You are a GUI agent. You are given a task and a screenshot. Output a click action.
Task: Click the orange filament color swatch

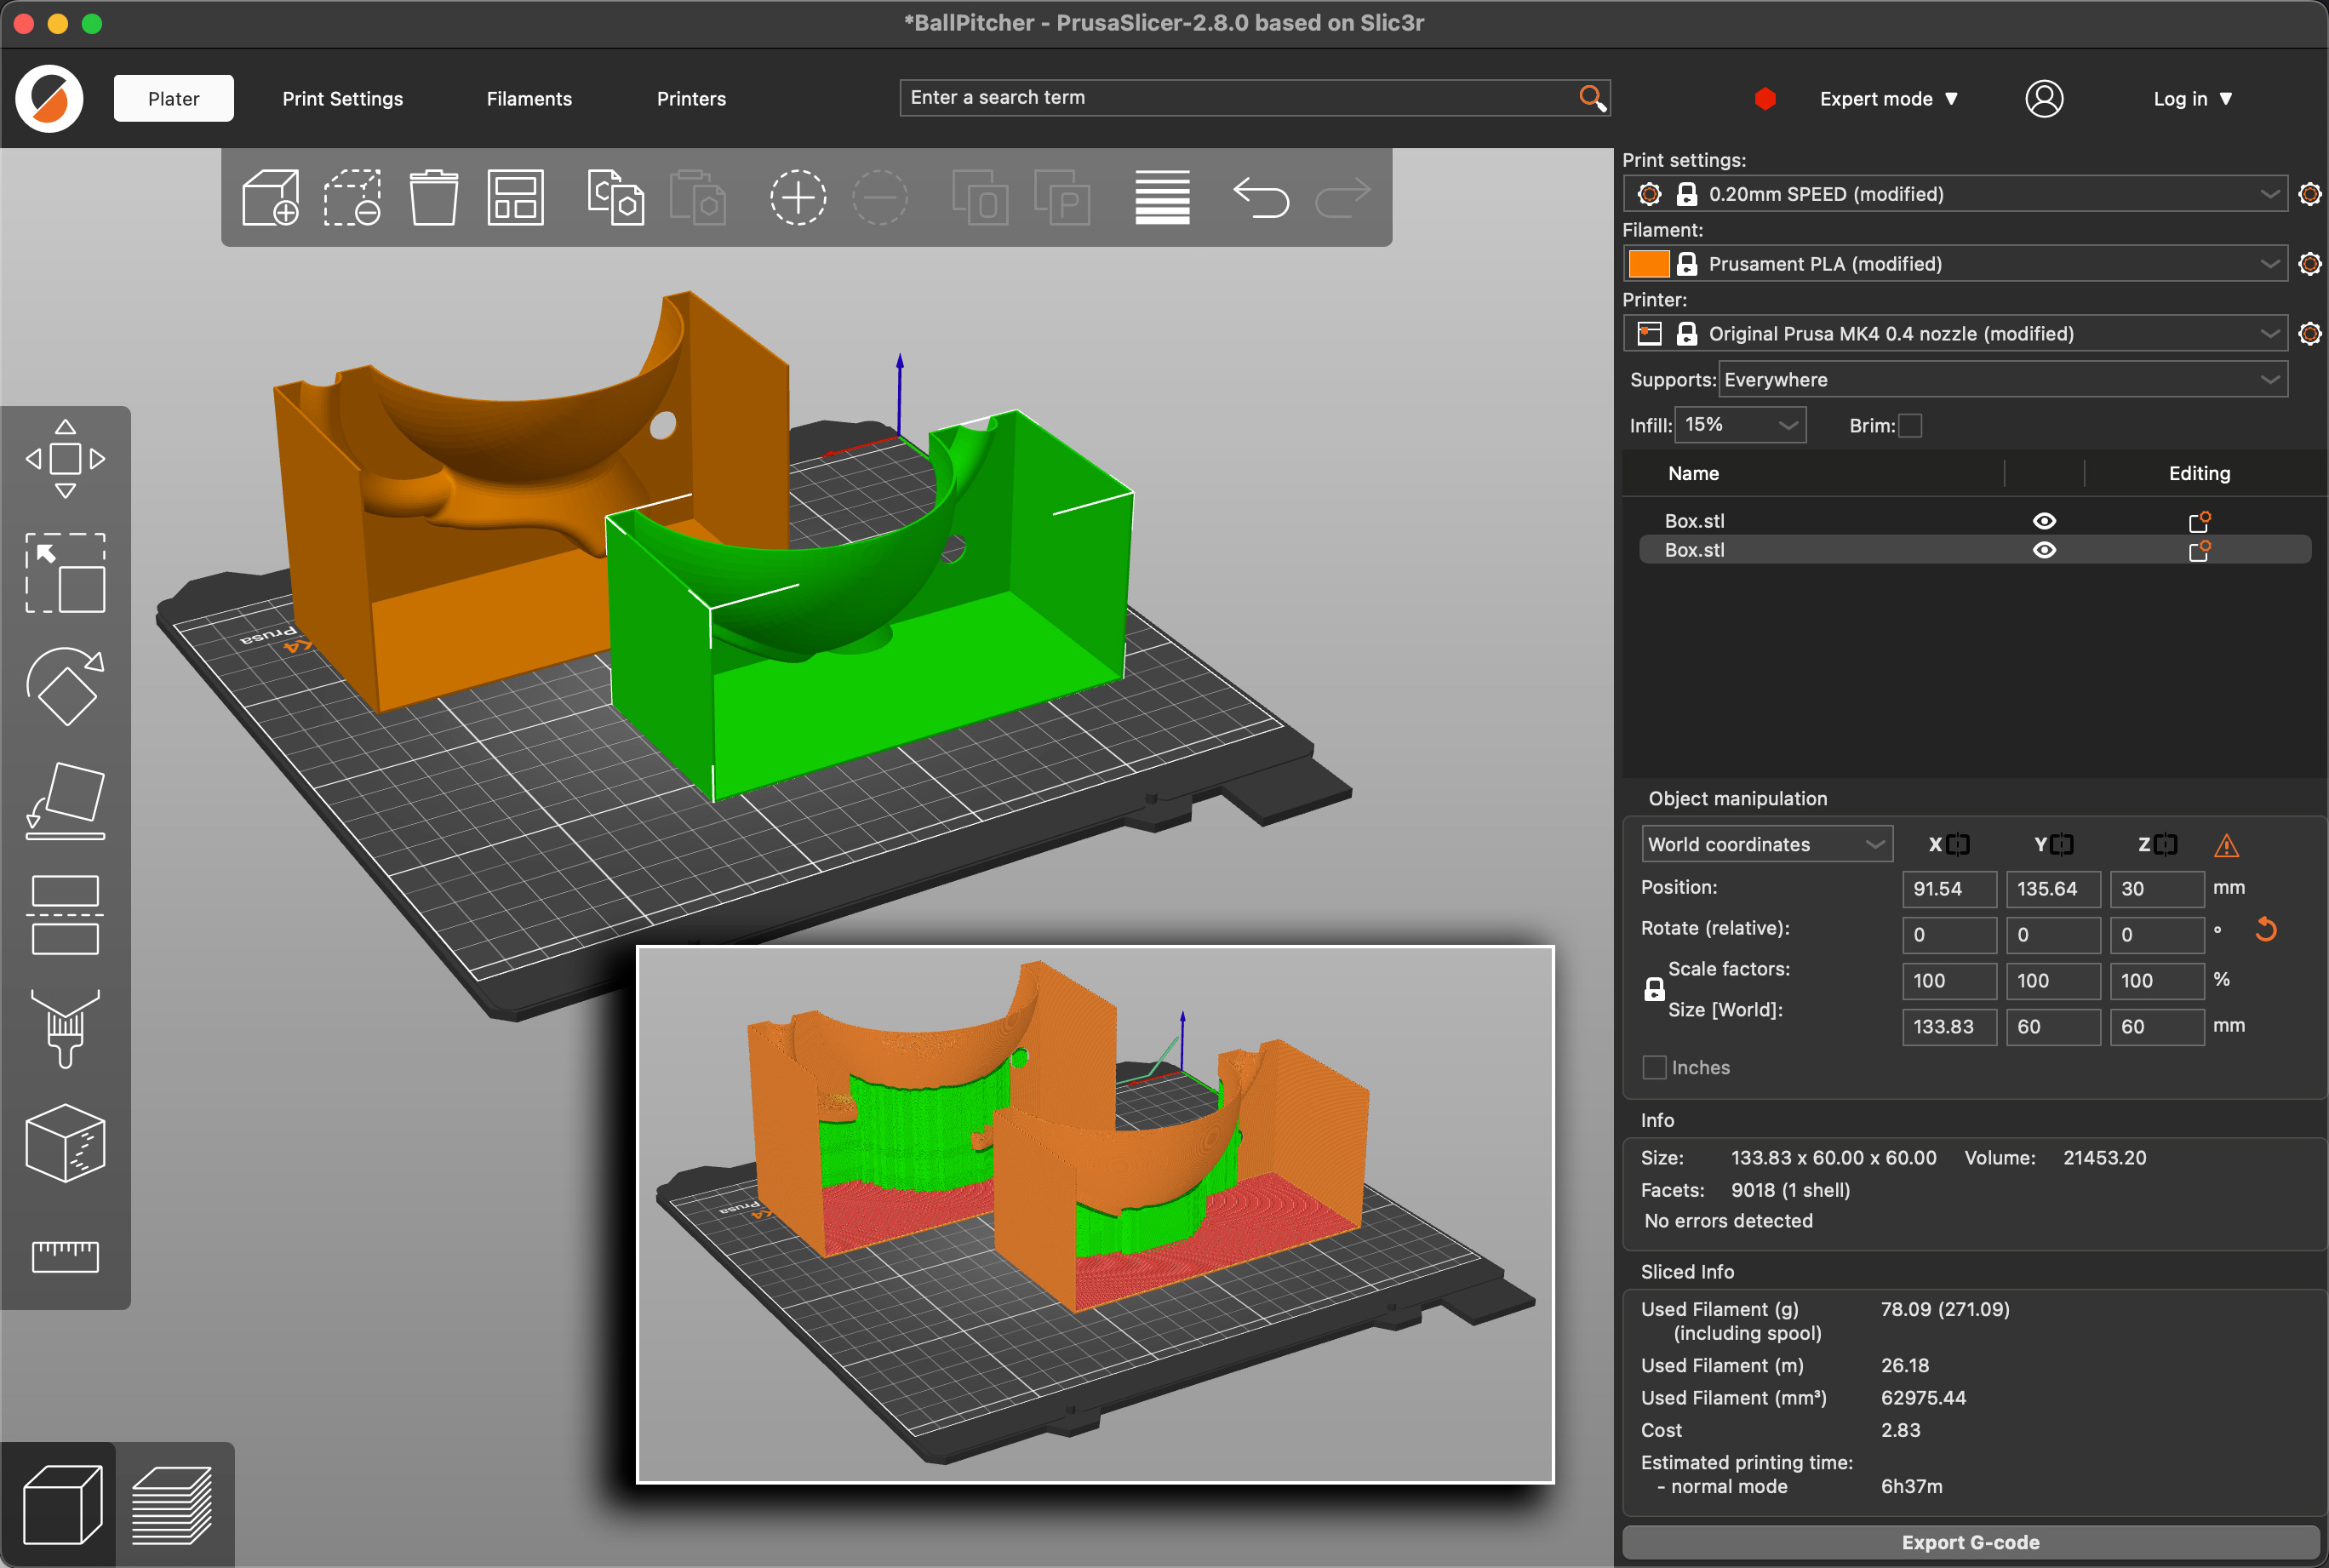pos(1648,264)
